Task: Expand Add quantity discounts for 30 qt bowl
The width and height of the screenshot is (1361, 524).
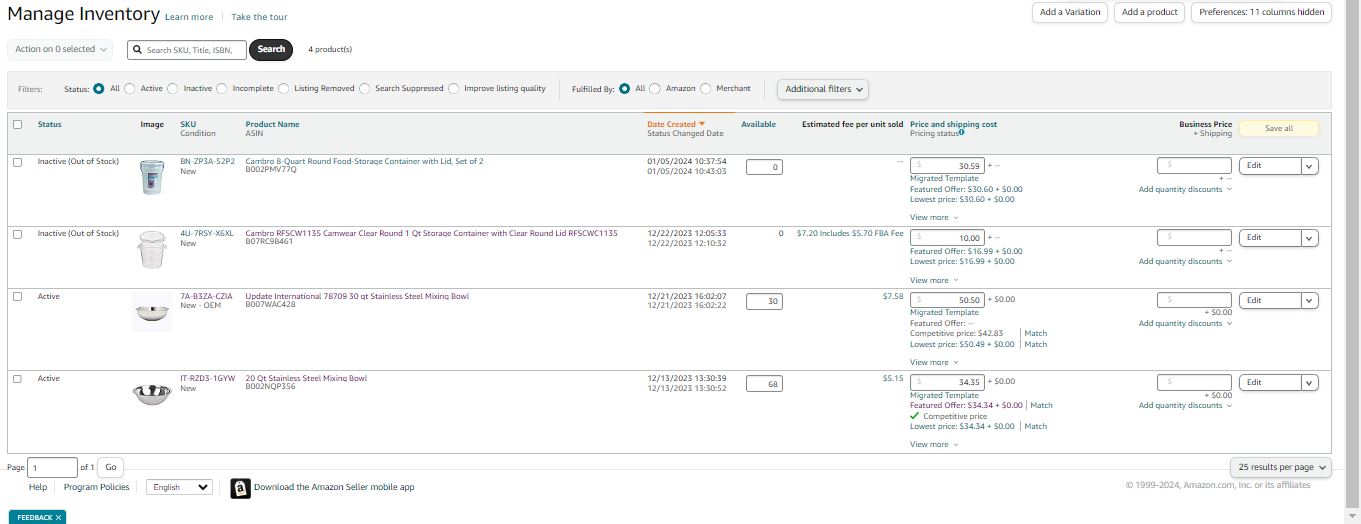Action: (x=1185, y=323)
